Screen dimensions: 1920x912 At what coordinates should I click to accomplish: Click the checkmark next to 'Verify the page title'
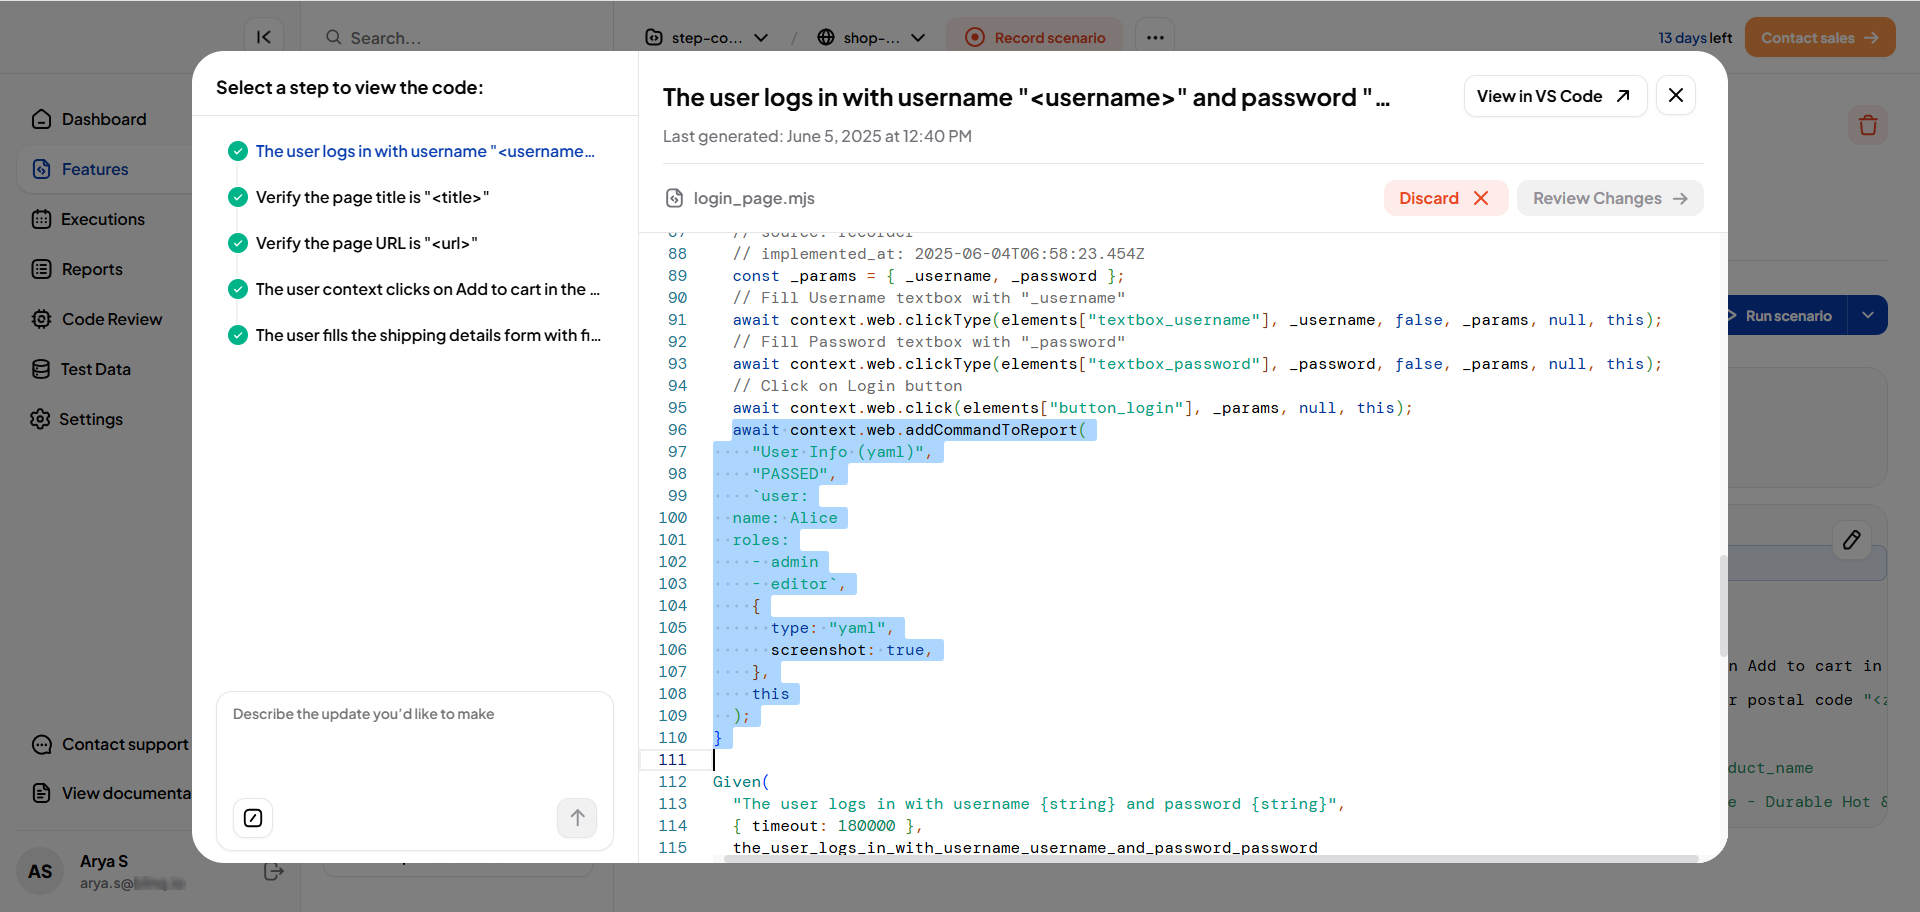tap(237, 197)
